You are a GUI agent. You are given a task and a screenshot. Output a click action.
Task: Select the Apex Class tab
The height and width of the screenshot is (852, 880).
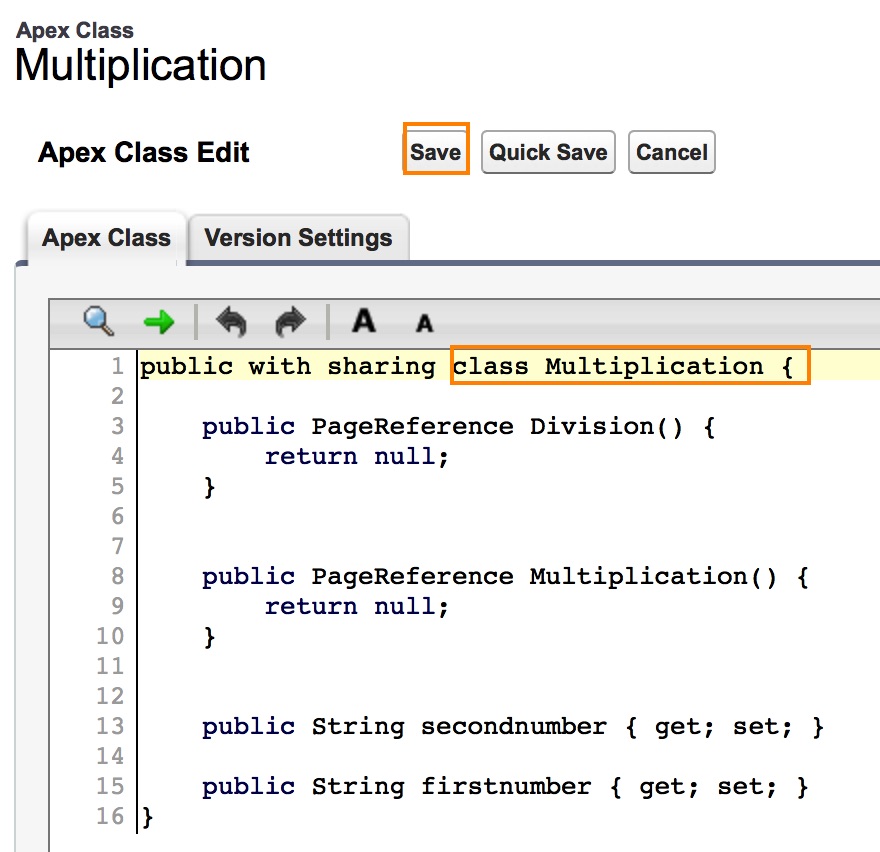[x=105, y=238]
